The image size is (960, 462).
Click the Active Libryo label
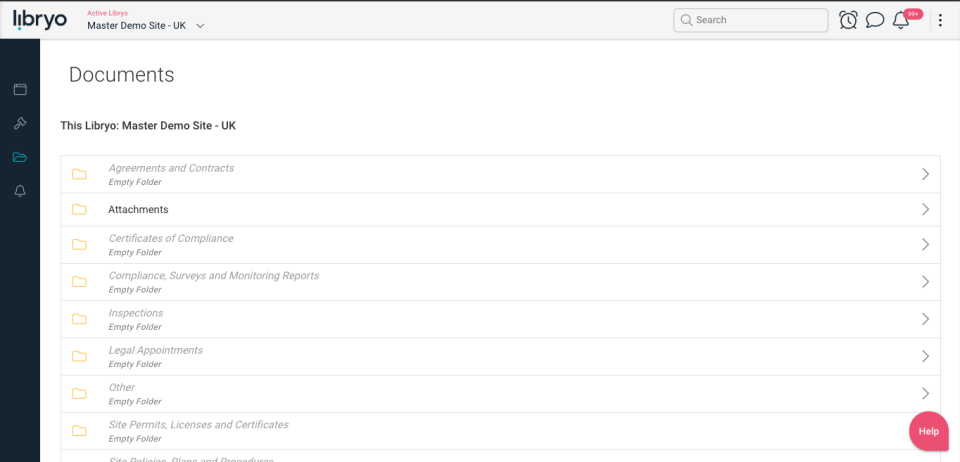pos(108,13)
